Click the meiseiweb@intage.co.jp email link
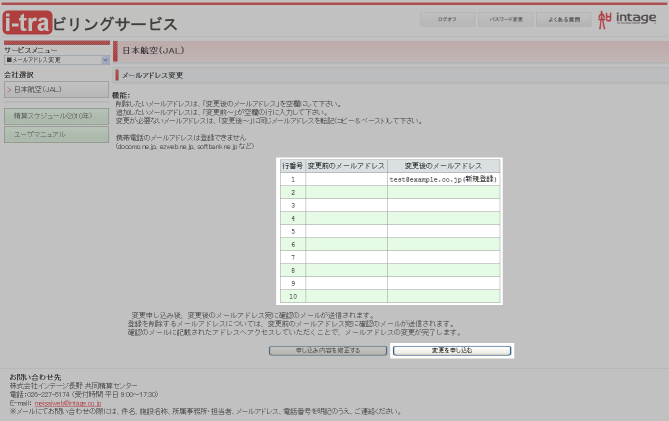Screen dimensions: 669x421 click(68, 403)
